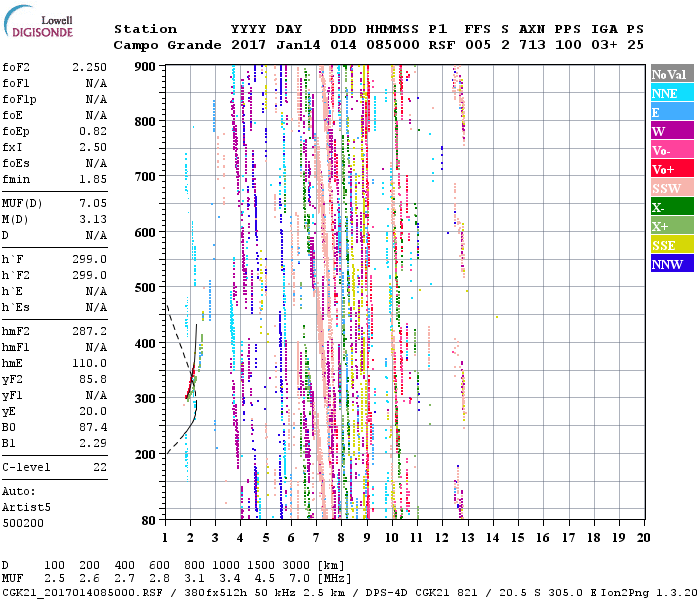Viewport: 700px width, 600px height.
Task: Select the NNW blue legend swatch
Action: [x=672, y=264]
